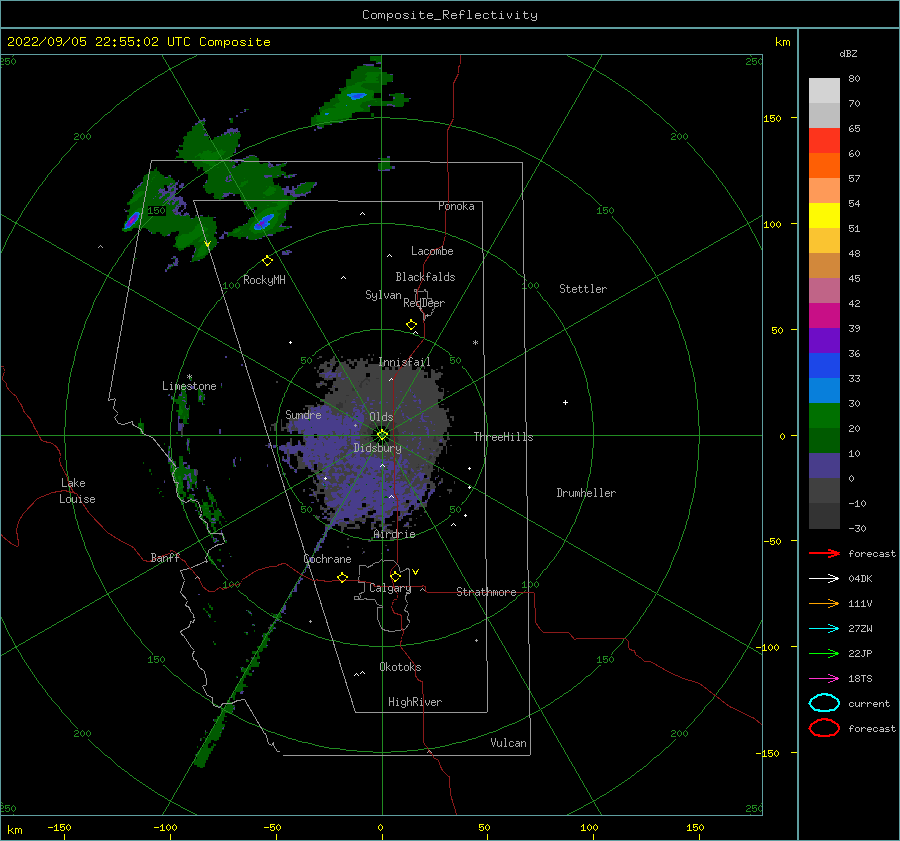Click the yellow marker near RockyMH
This screenshot has height=841, width=900.
267,261
